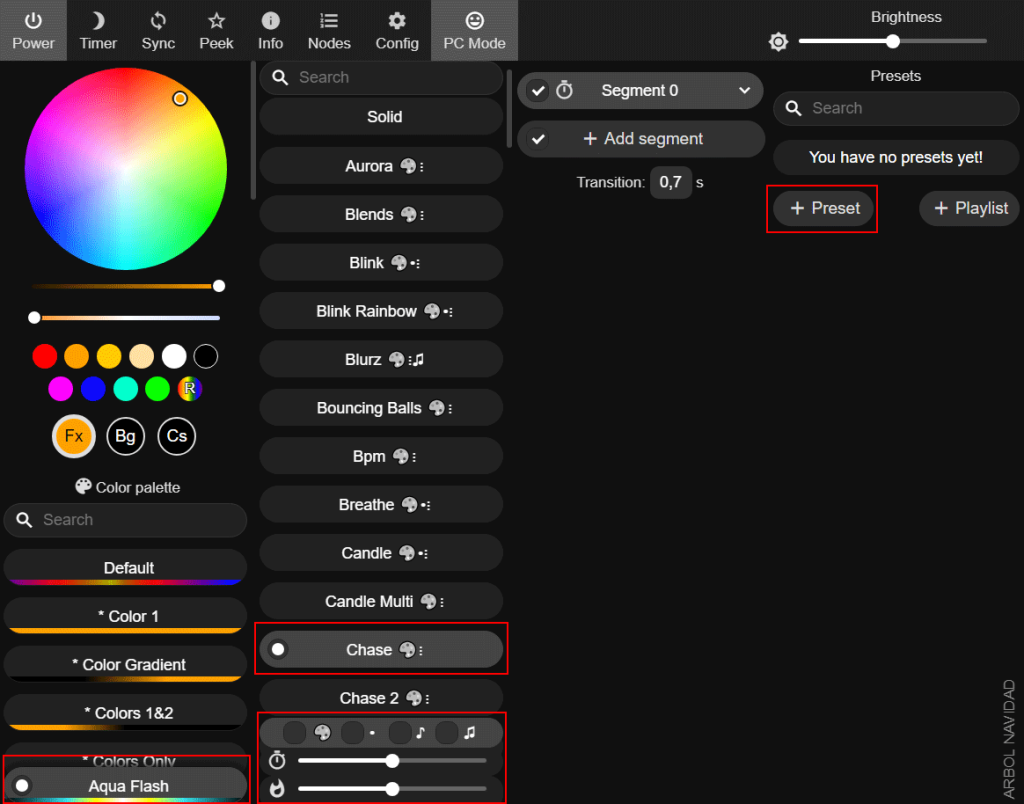The width and height of the screenshot is (1024, 804).
Task: Choose the Aurora effect
Action: coord(381,166)
